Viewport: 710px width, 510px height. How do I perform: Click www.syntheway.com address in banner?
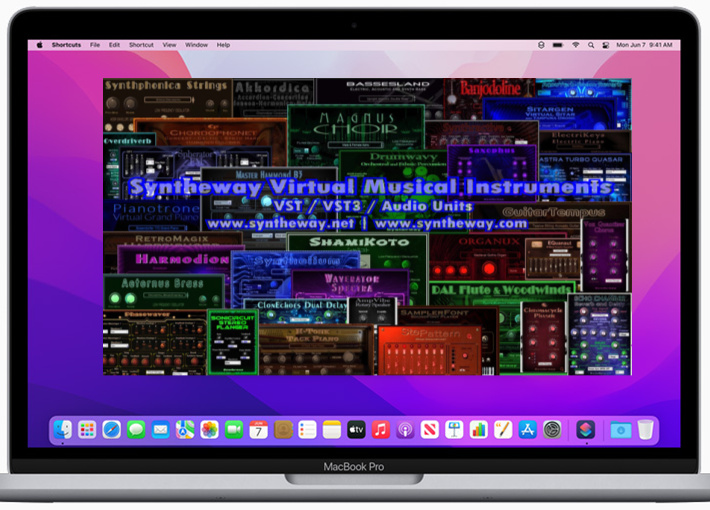tap(451, 224)
